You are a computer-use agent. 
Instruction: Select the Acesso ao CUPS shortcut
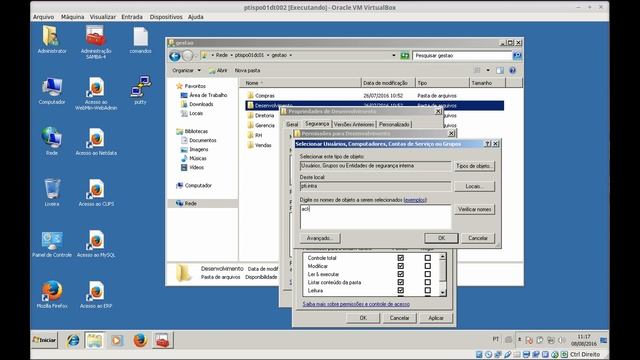click(96, 192)
